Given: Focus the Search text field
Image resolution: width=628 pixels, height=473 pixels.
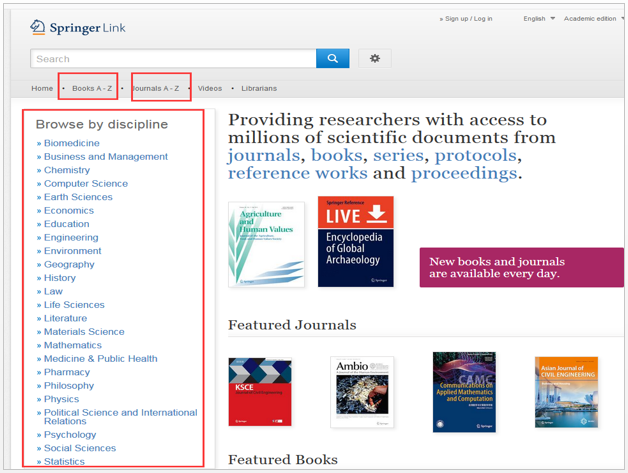Looking at the screenshot, I should pyautogui.click(x=173, y=59).
